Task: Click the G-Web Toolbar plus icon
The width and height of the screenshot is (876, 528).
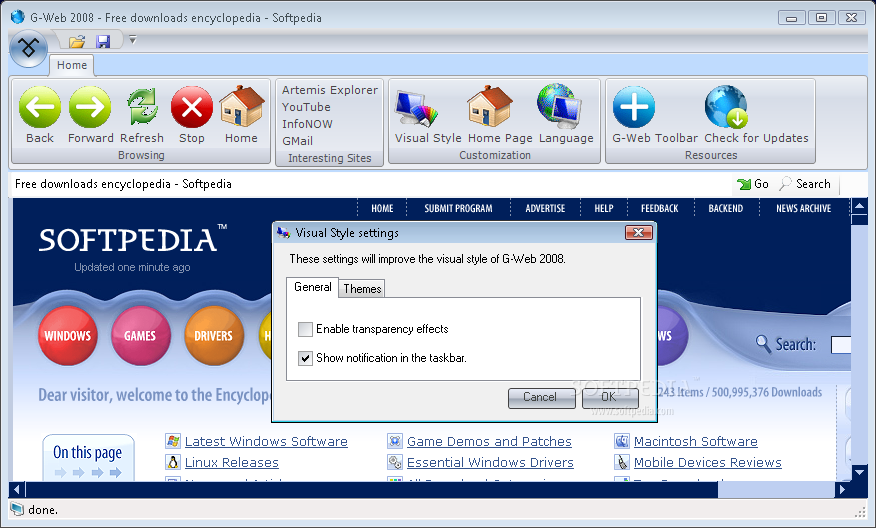Action: point(634,107)
